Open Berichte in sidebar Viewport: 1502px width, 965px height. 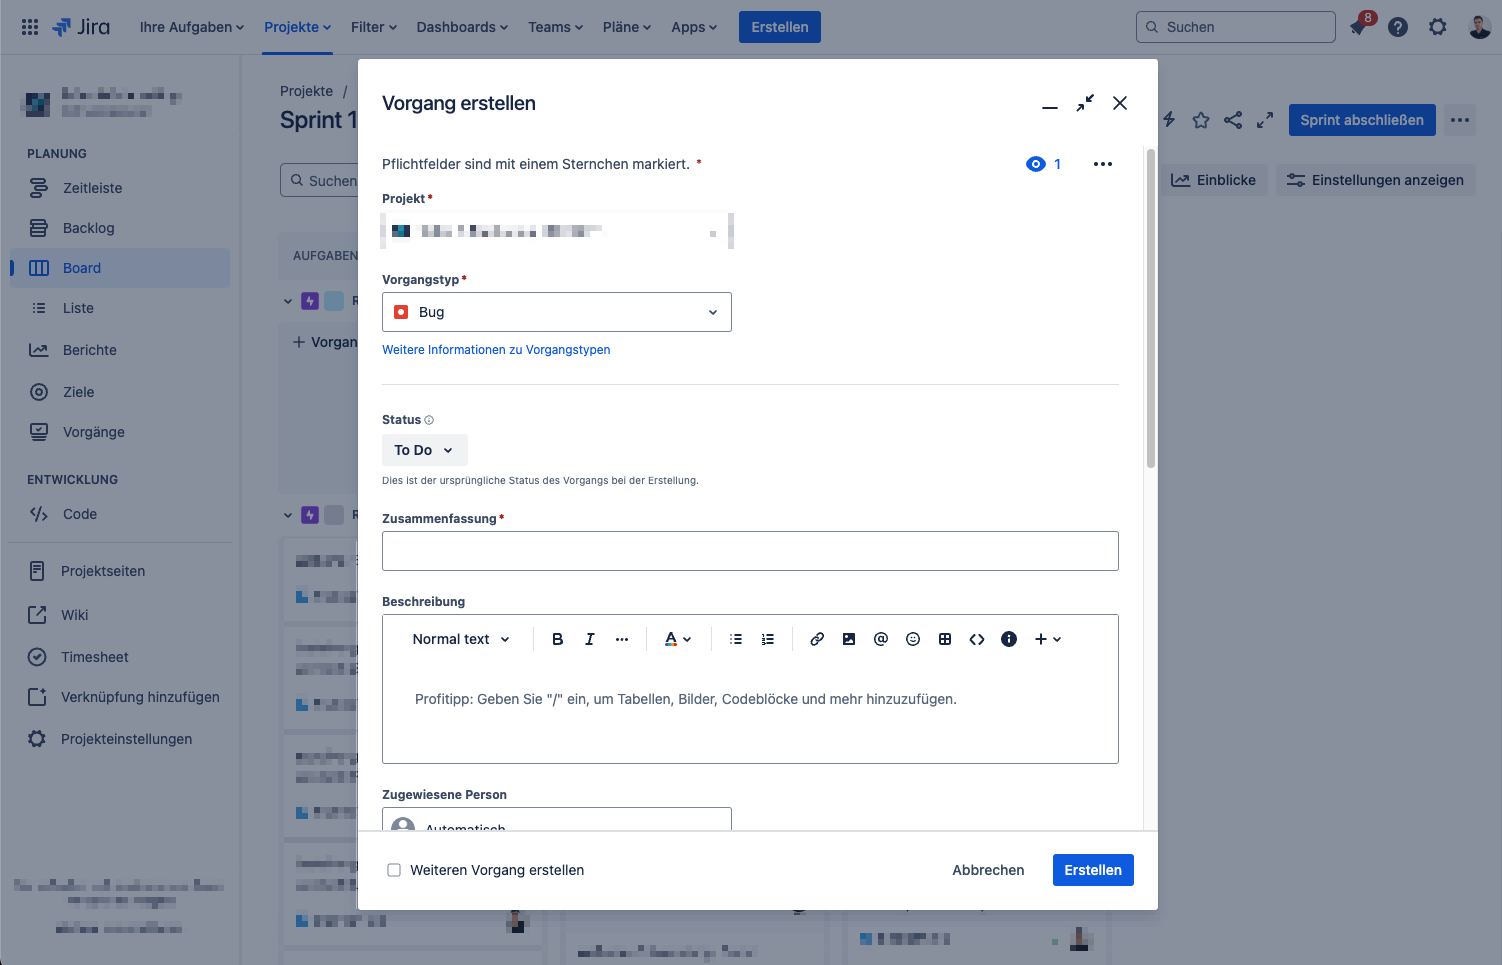[x=120, y=350]
